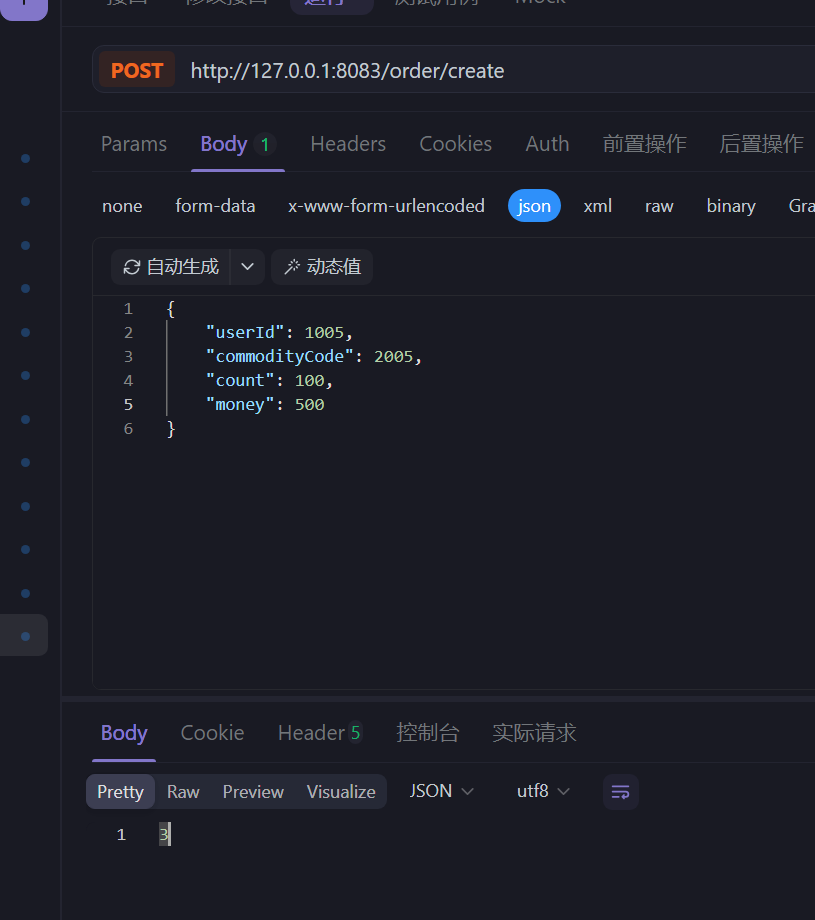Expand the 自动生成 dropdown arrow
Image resolution: width=815 pixels, height=920 pixels.
point(248,267)
